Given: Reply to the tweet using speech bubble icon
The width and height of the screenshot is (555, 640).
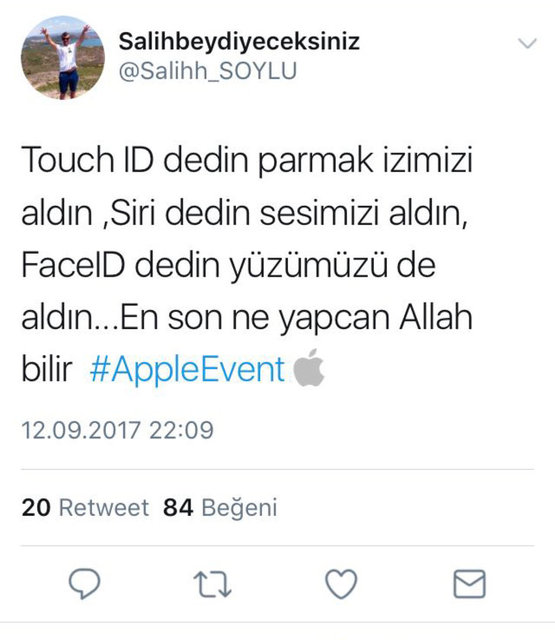Looking at the screenshot, I should click(x=84, y=584).
